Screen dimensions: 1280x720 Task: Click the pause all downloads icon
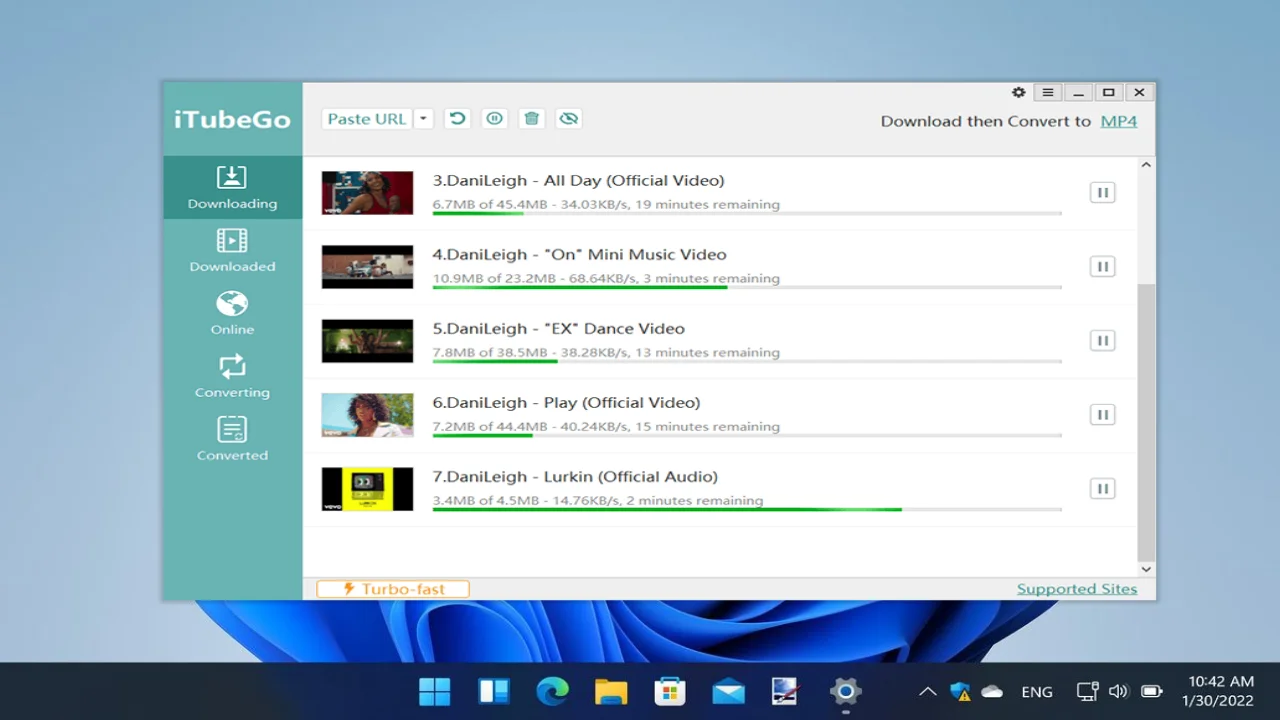494,119
